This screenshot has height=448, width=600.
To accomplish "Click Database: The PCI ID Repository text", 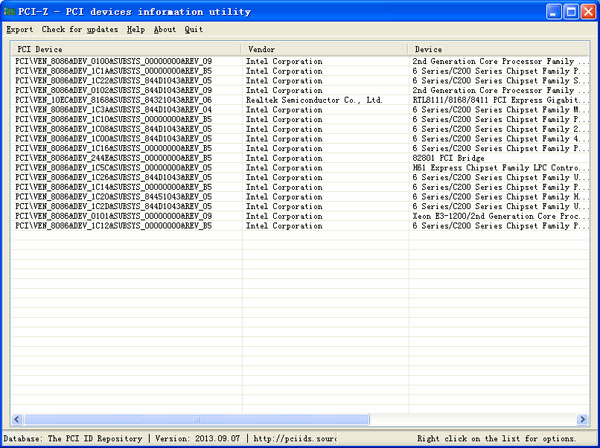I will 73,438.
